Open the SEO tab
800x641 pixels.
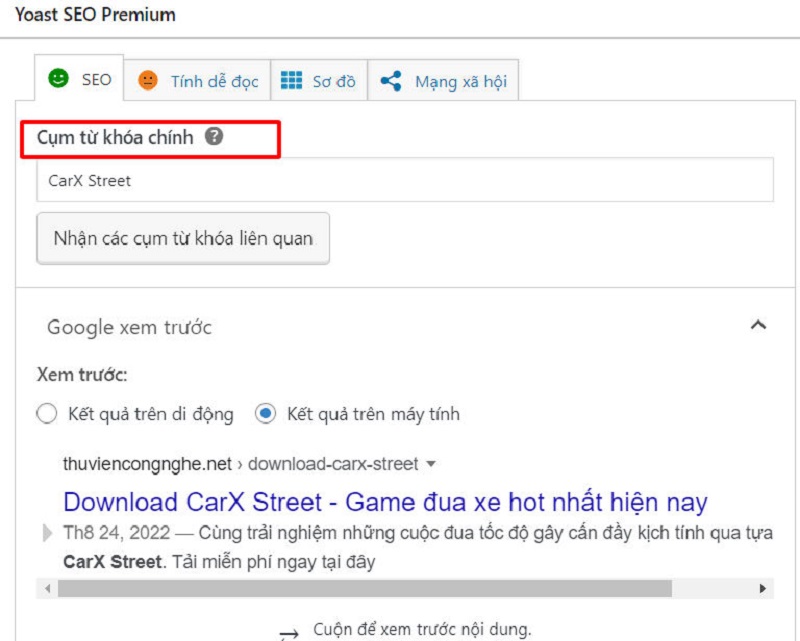point(79,79)
